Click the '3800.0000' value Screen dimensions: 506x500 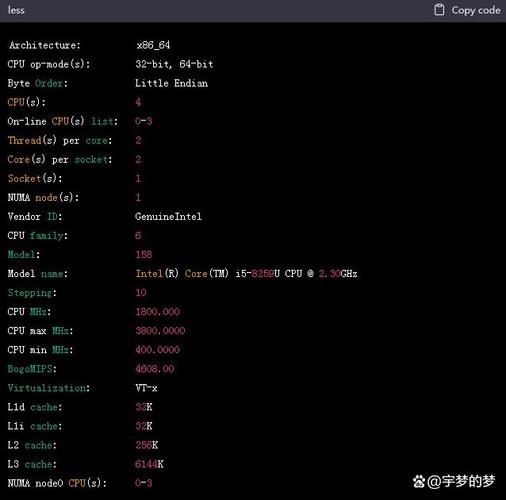[160, 331]
